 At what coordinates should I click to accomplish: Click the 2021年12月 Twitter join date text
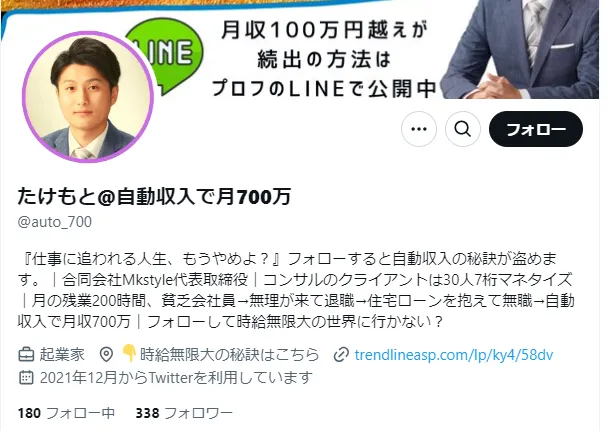point(176,377)
